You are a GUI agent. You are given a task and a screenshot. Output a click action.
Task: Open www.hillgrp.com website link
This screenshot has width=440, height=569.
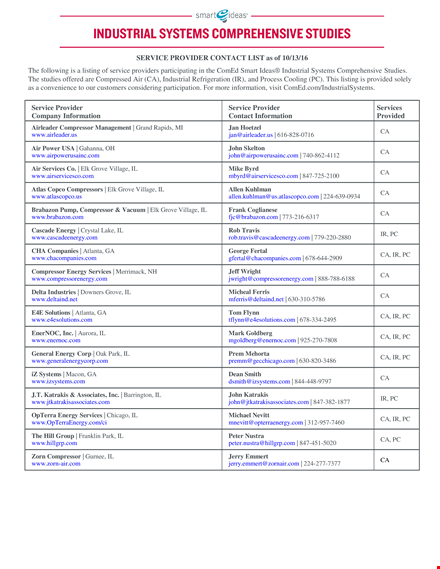pyautogui.click(x=54, y=443)
